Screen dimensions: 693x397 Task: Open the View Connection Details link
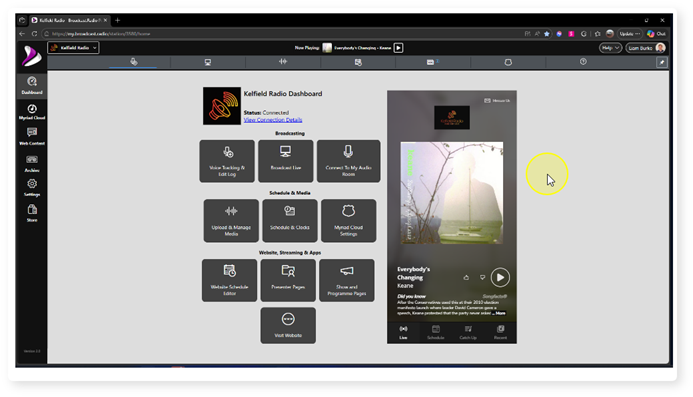[273, 120]
